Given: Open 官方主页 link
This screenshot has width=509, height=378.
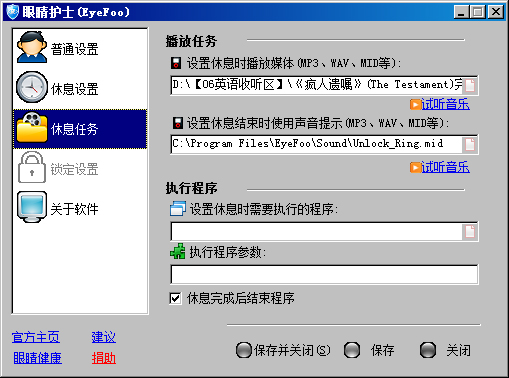Looking at the screenshot, I should pos(36,337).
